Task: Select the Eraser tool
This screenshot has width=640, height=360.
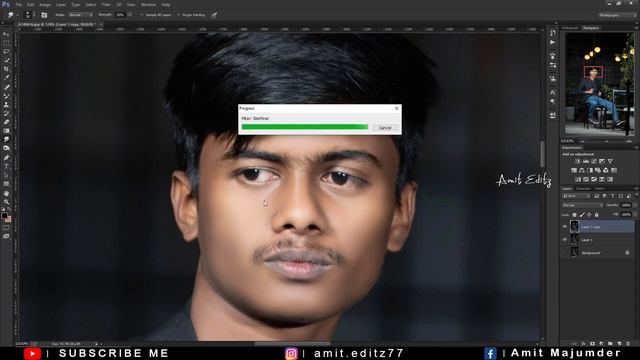Action: point(6,122)
